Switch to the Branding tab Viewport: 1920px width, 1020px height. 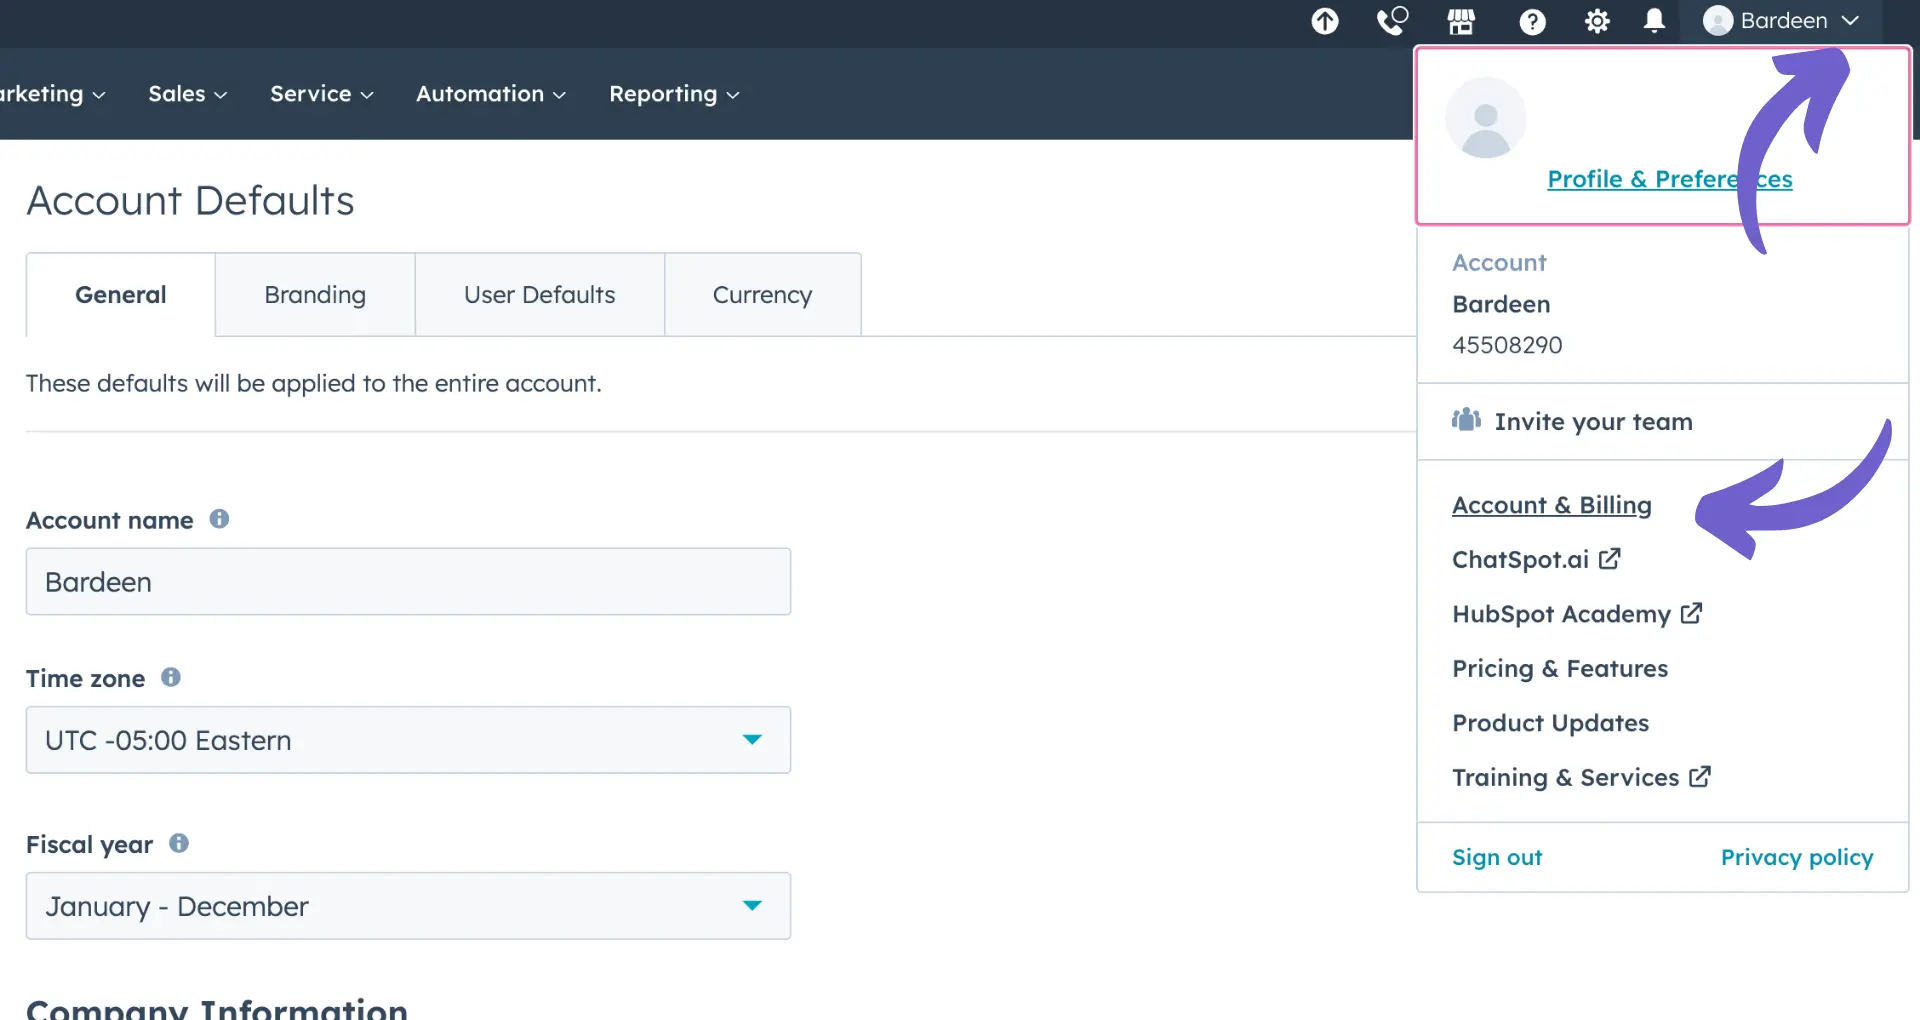point(315,295)
